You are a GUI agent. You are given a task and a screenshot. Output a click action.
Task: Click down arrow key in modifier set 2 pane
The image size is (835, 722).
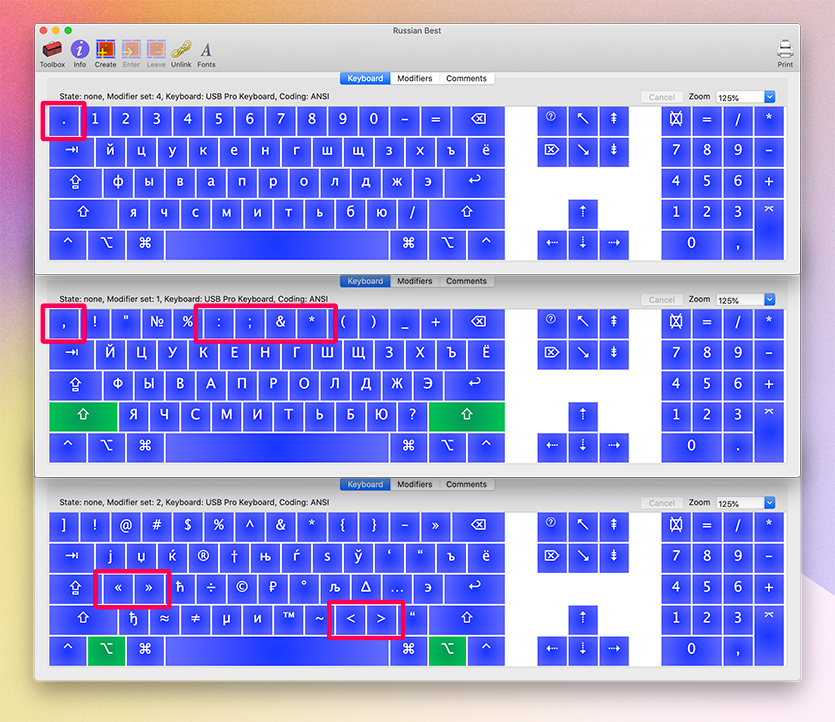(x=583, y=651)
